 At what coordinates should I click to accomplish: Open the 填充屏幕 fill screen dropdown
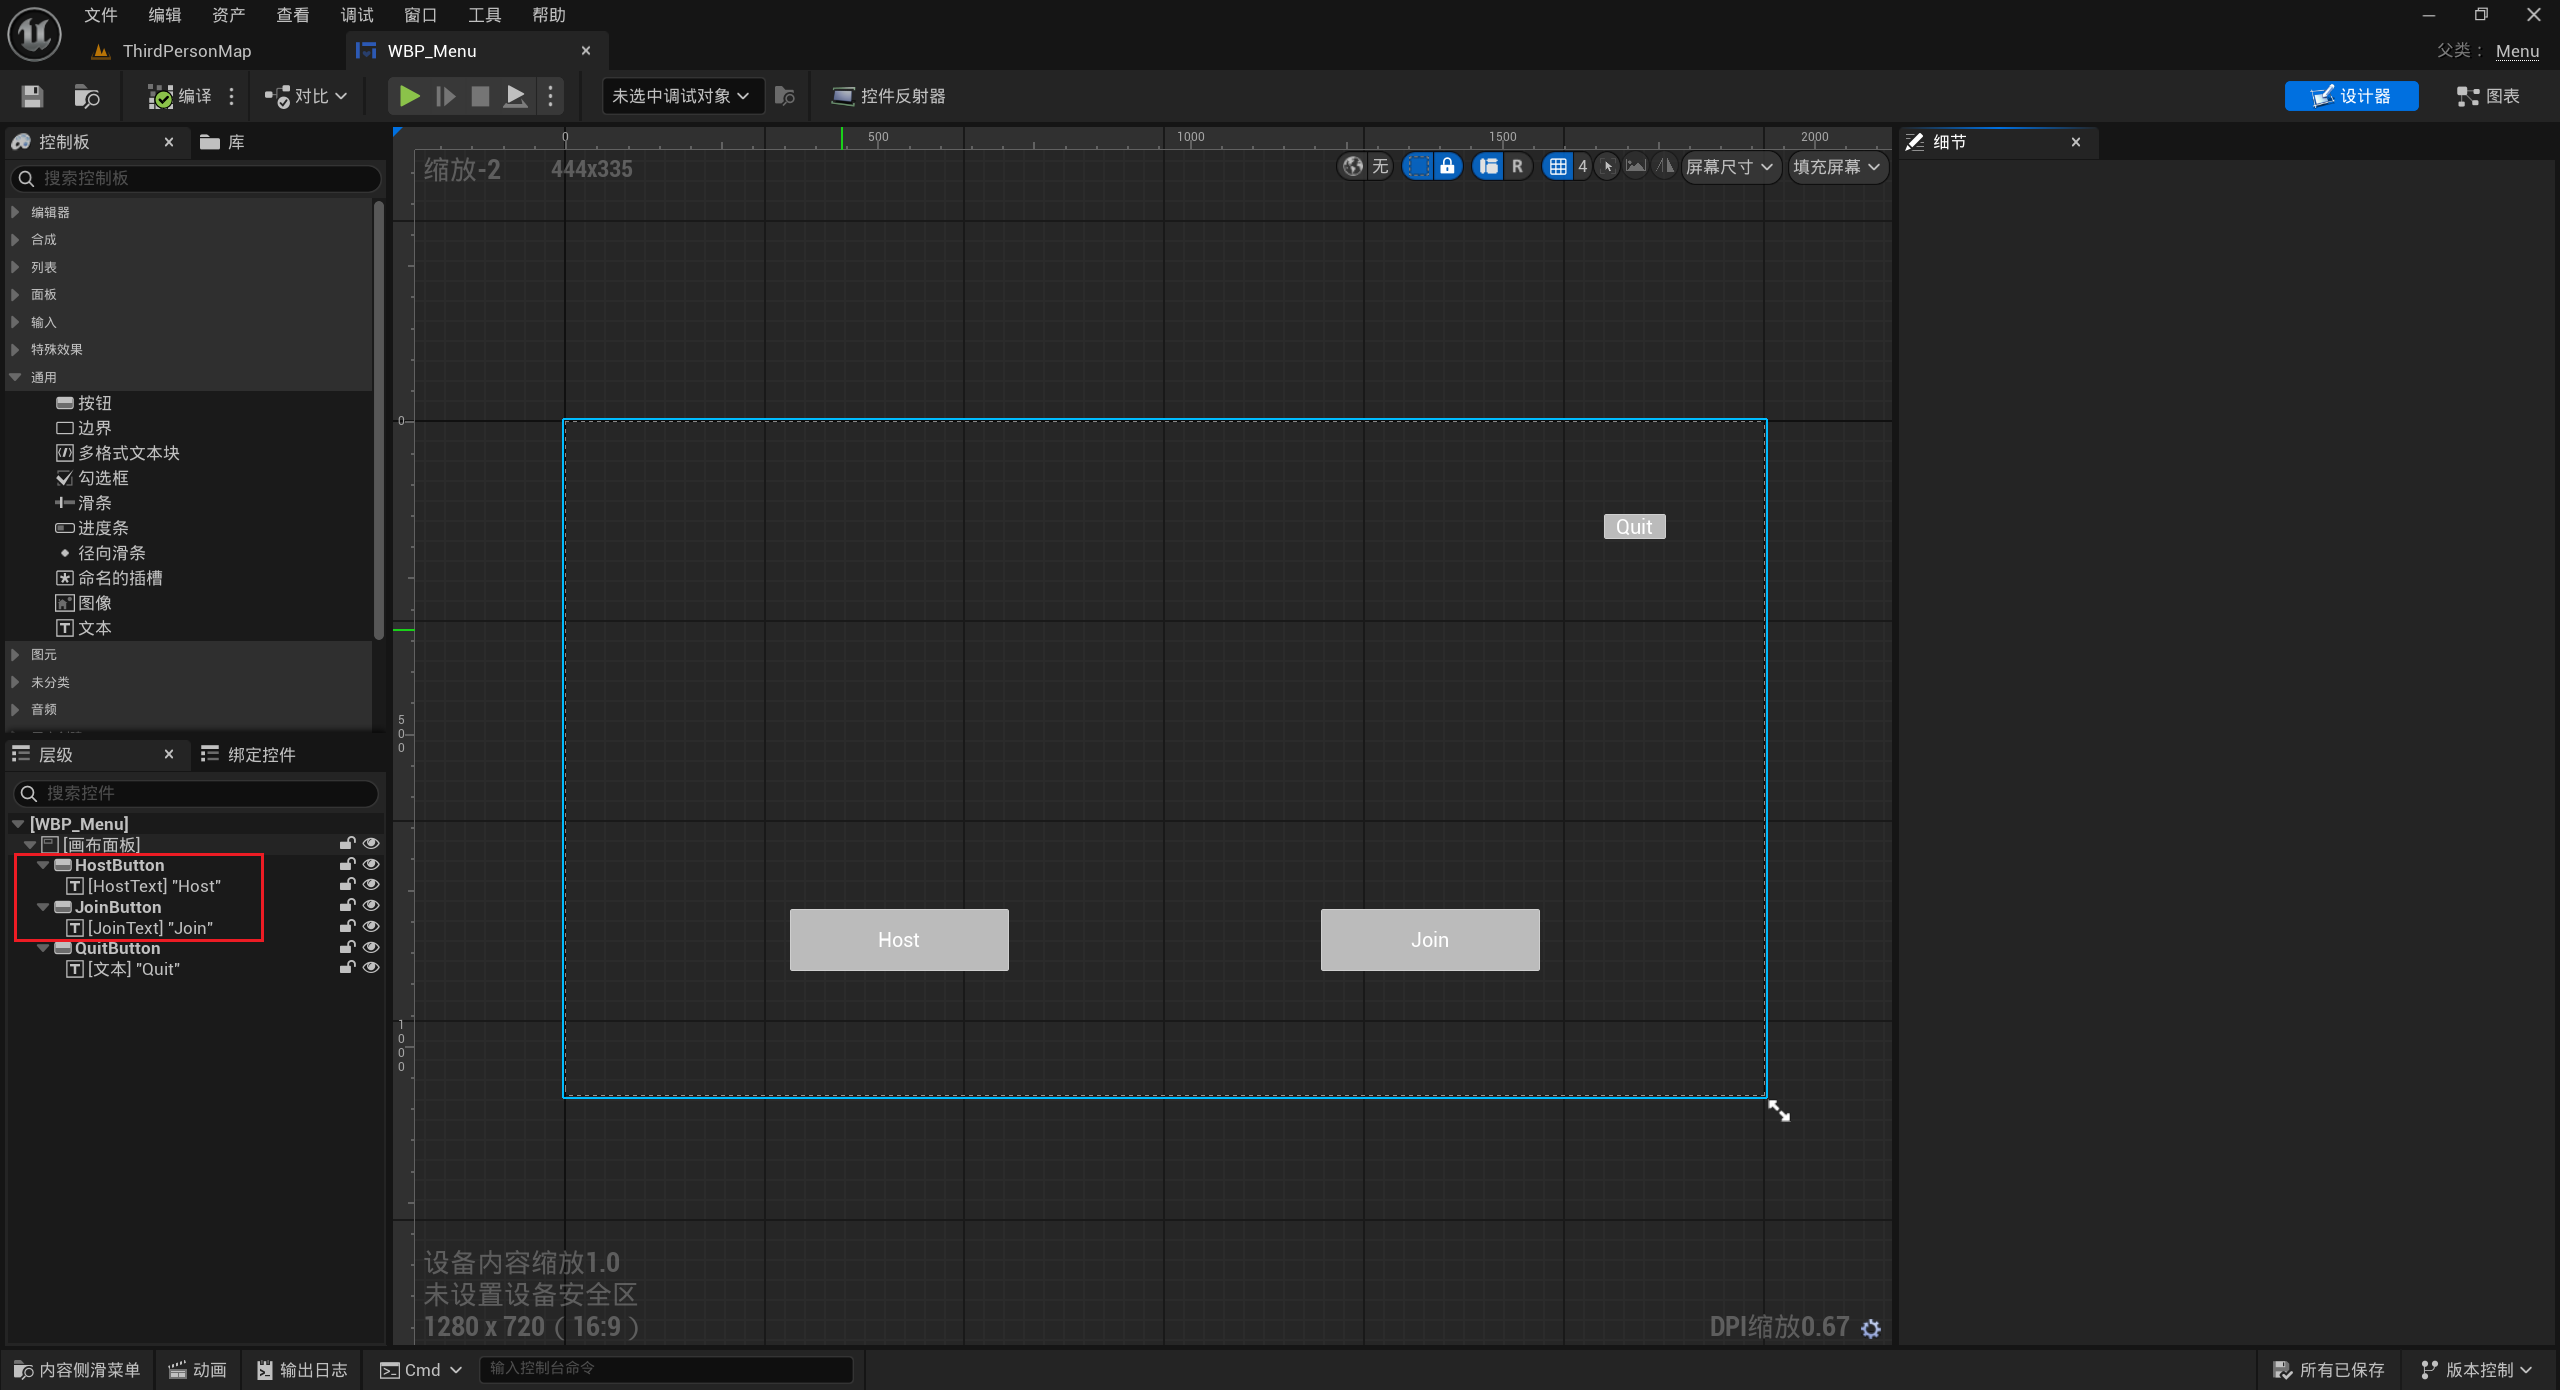click(1837, 167)
